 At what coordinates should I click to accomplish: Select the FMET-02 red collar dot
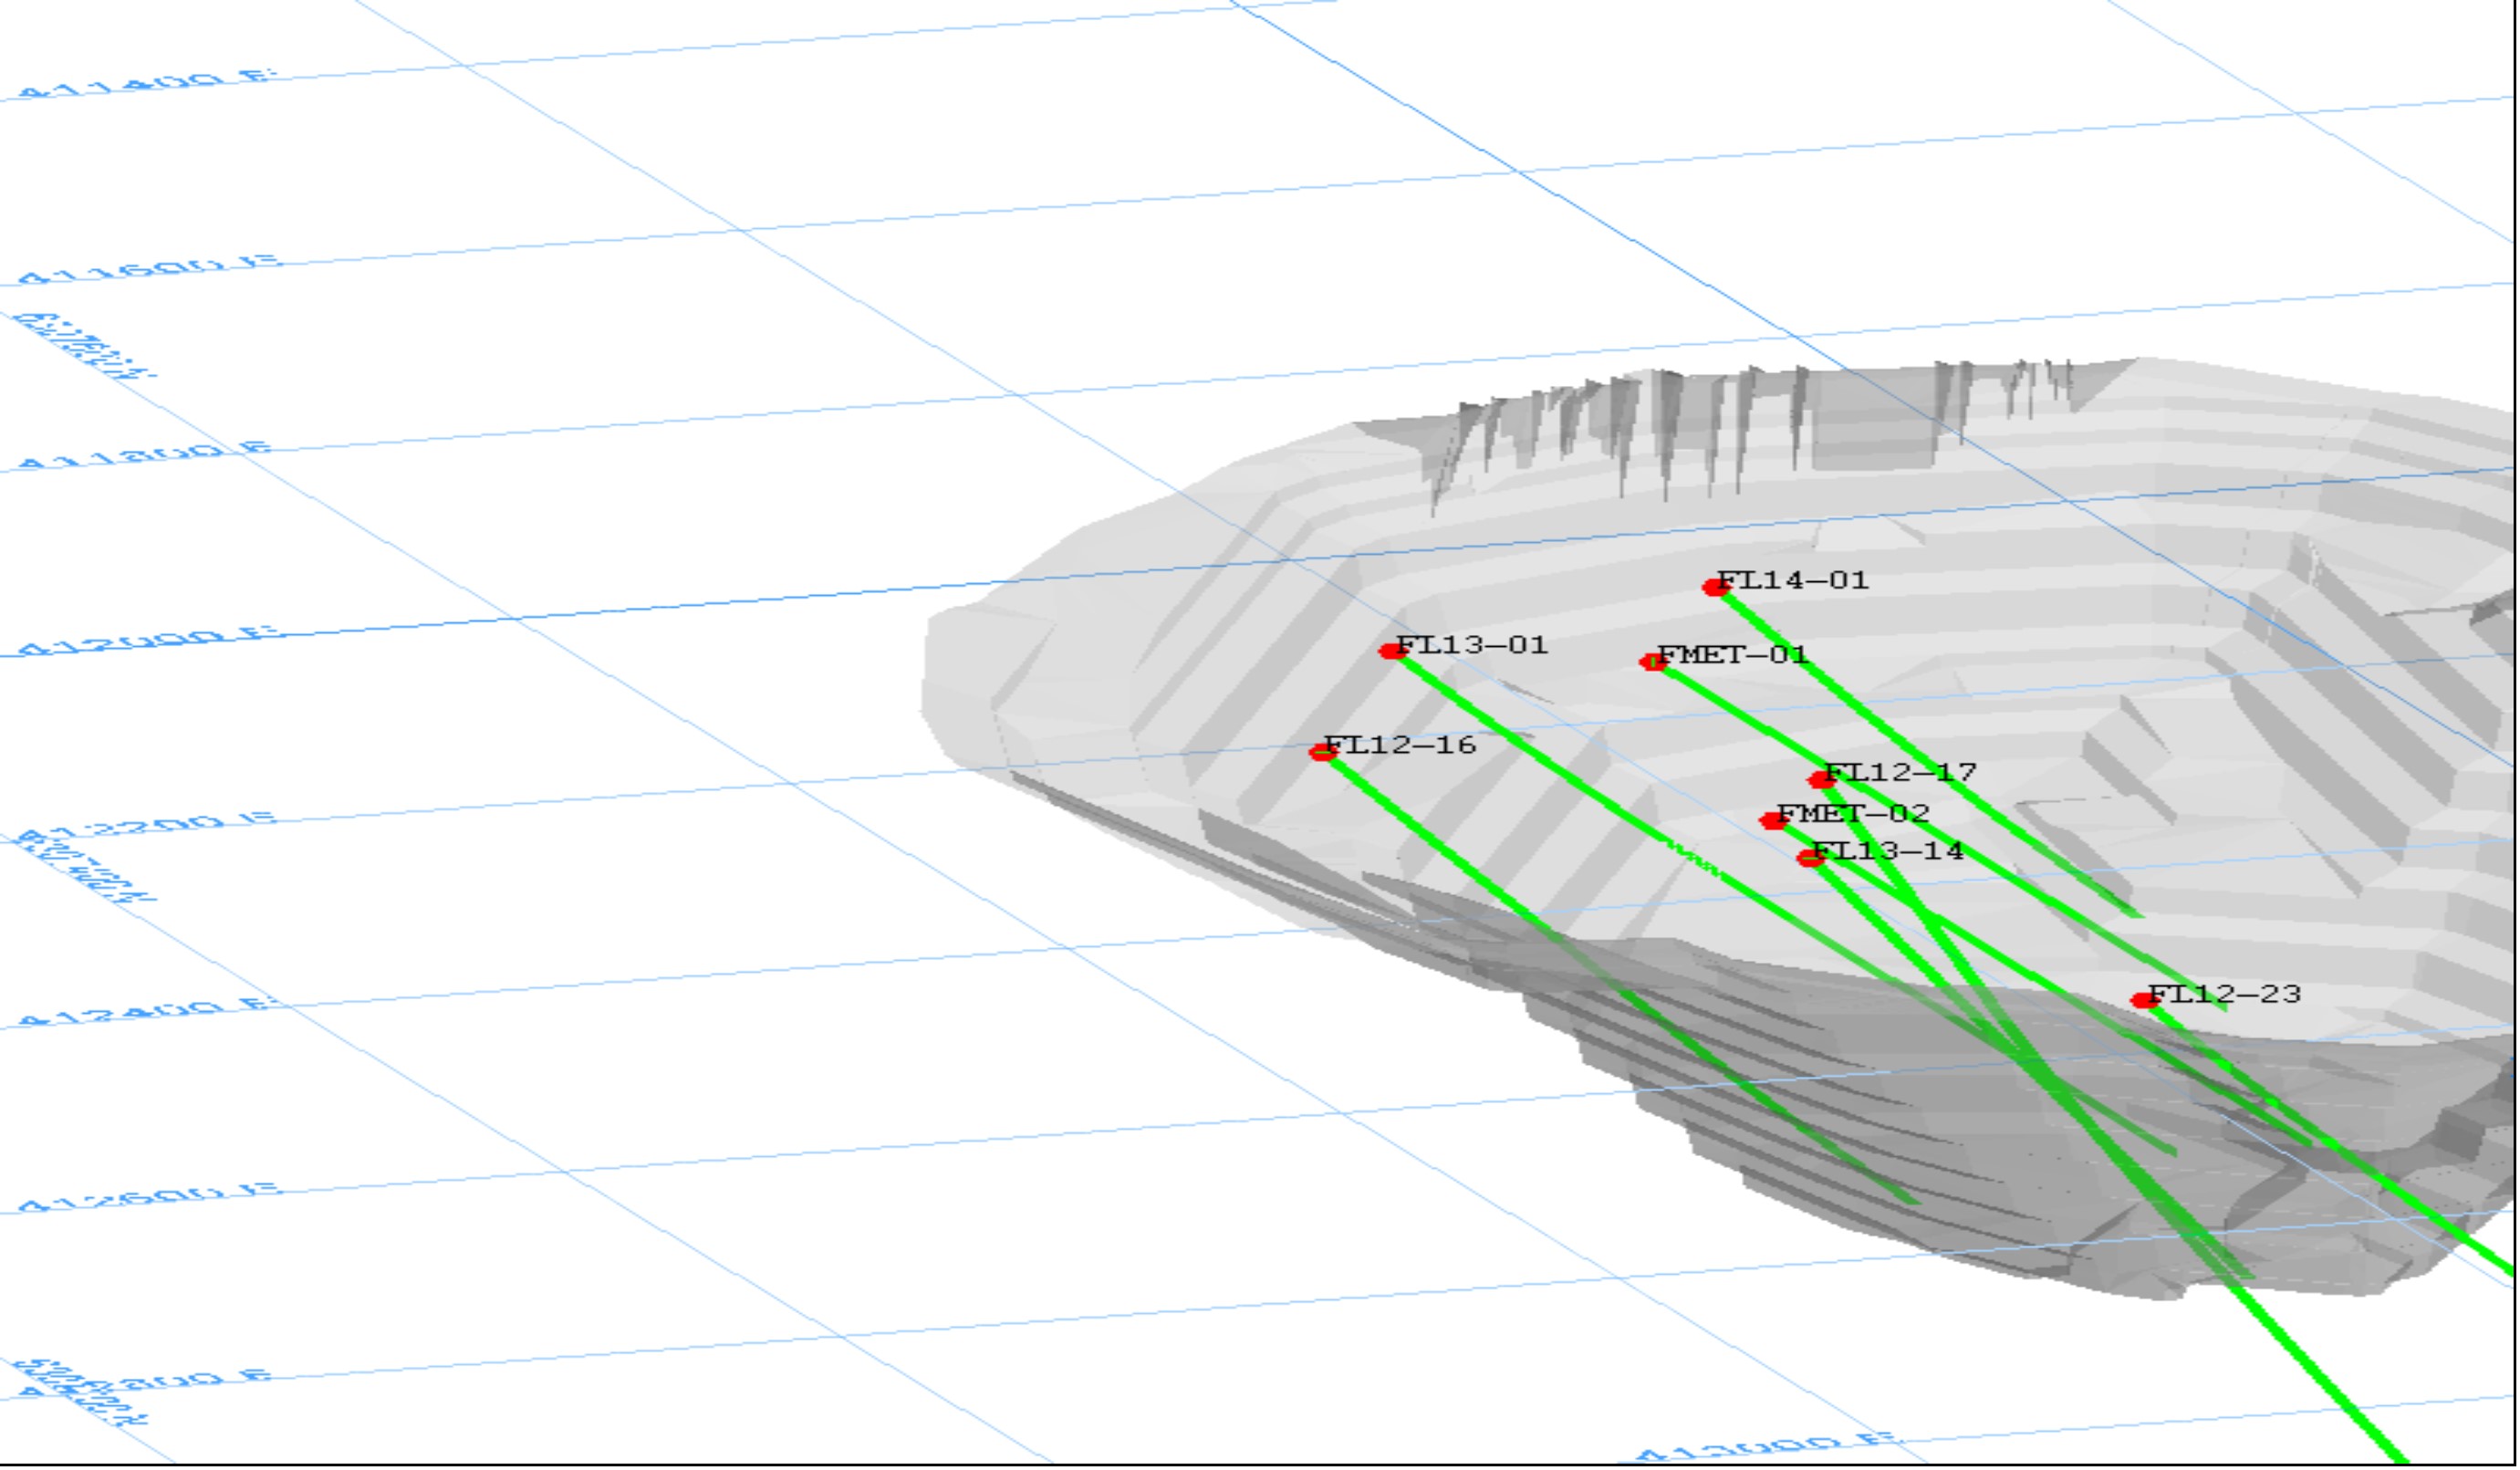coord(1773,821)
